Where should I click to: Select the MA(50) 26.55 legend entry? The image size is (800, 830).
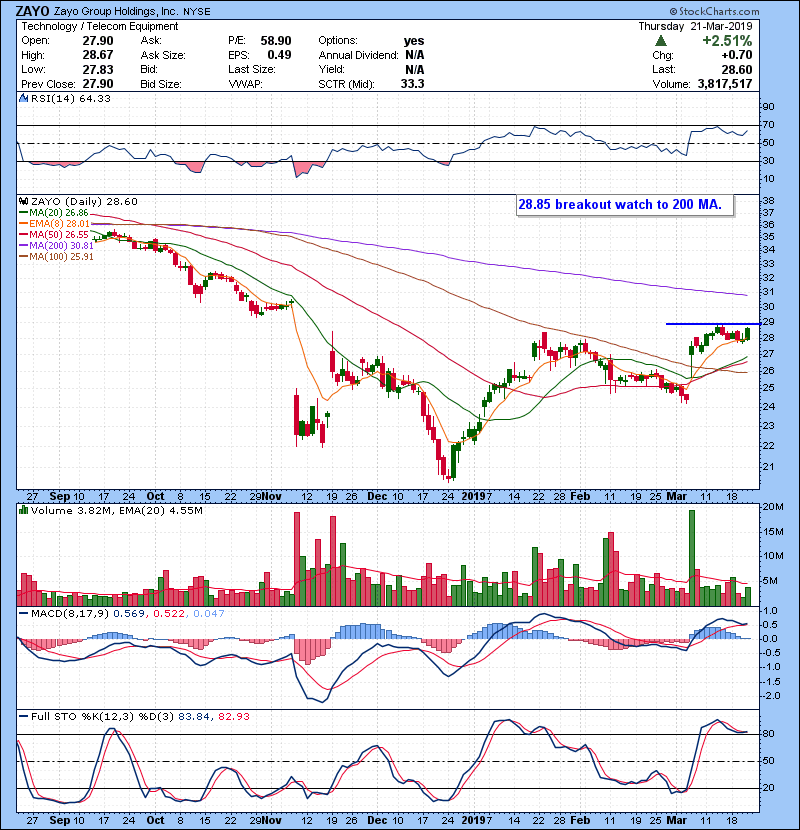53,234
